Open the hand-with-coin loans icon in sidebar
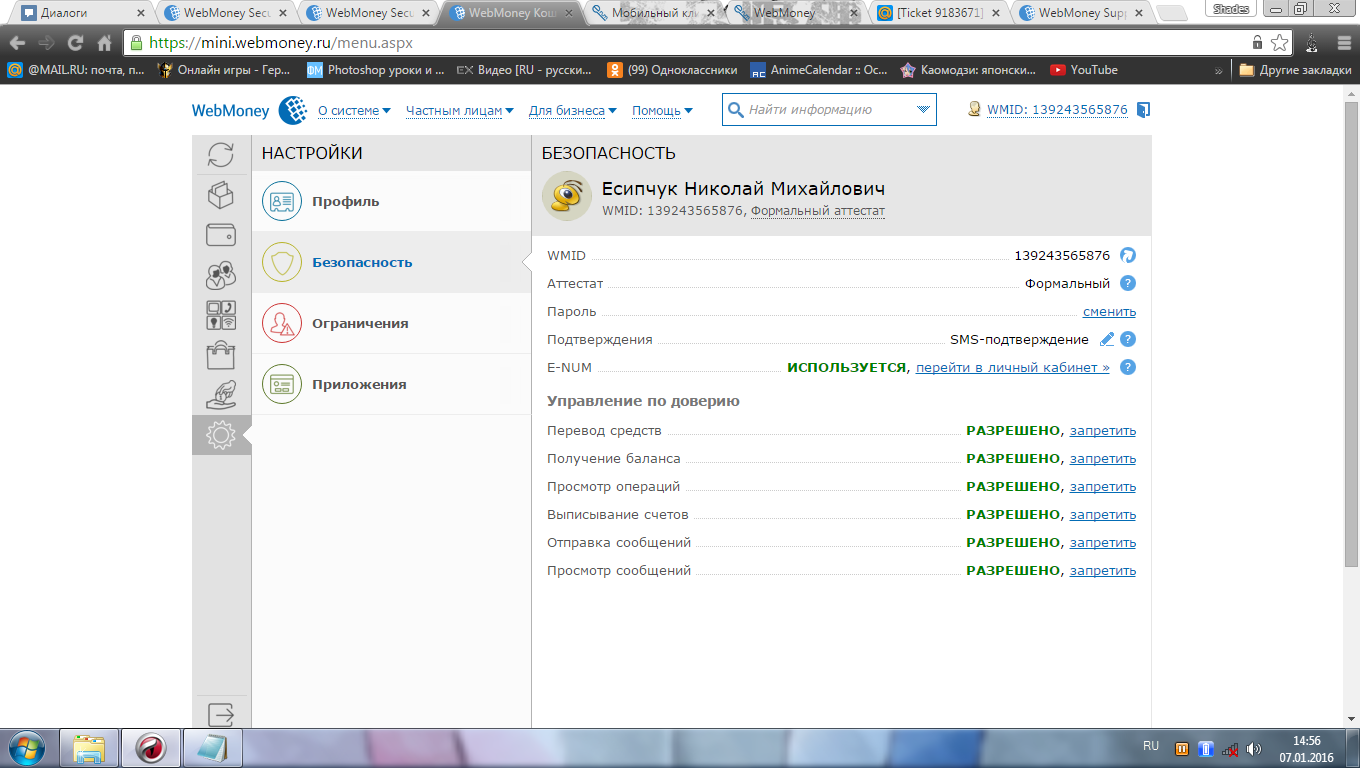The height and width of the screenshot is (768, 1360). (x=221, y=395)
